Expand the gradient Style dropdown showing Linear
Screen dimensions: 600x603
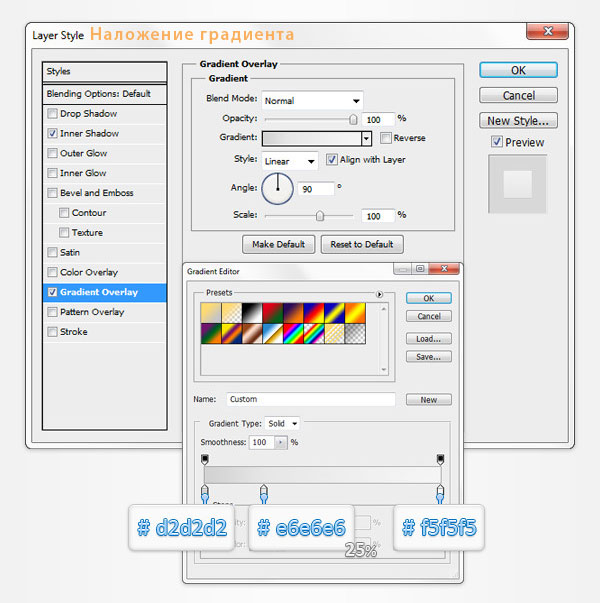[x=290, y=160]
